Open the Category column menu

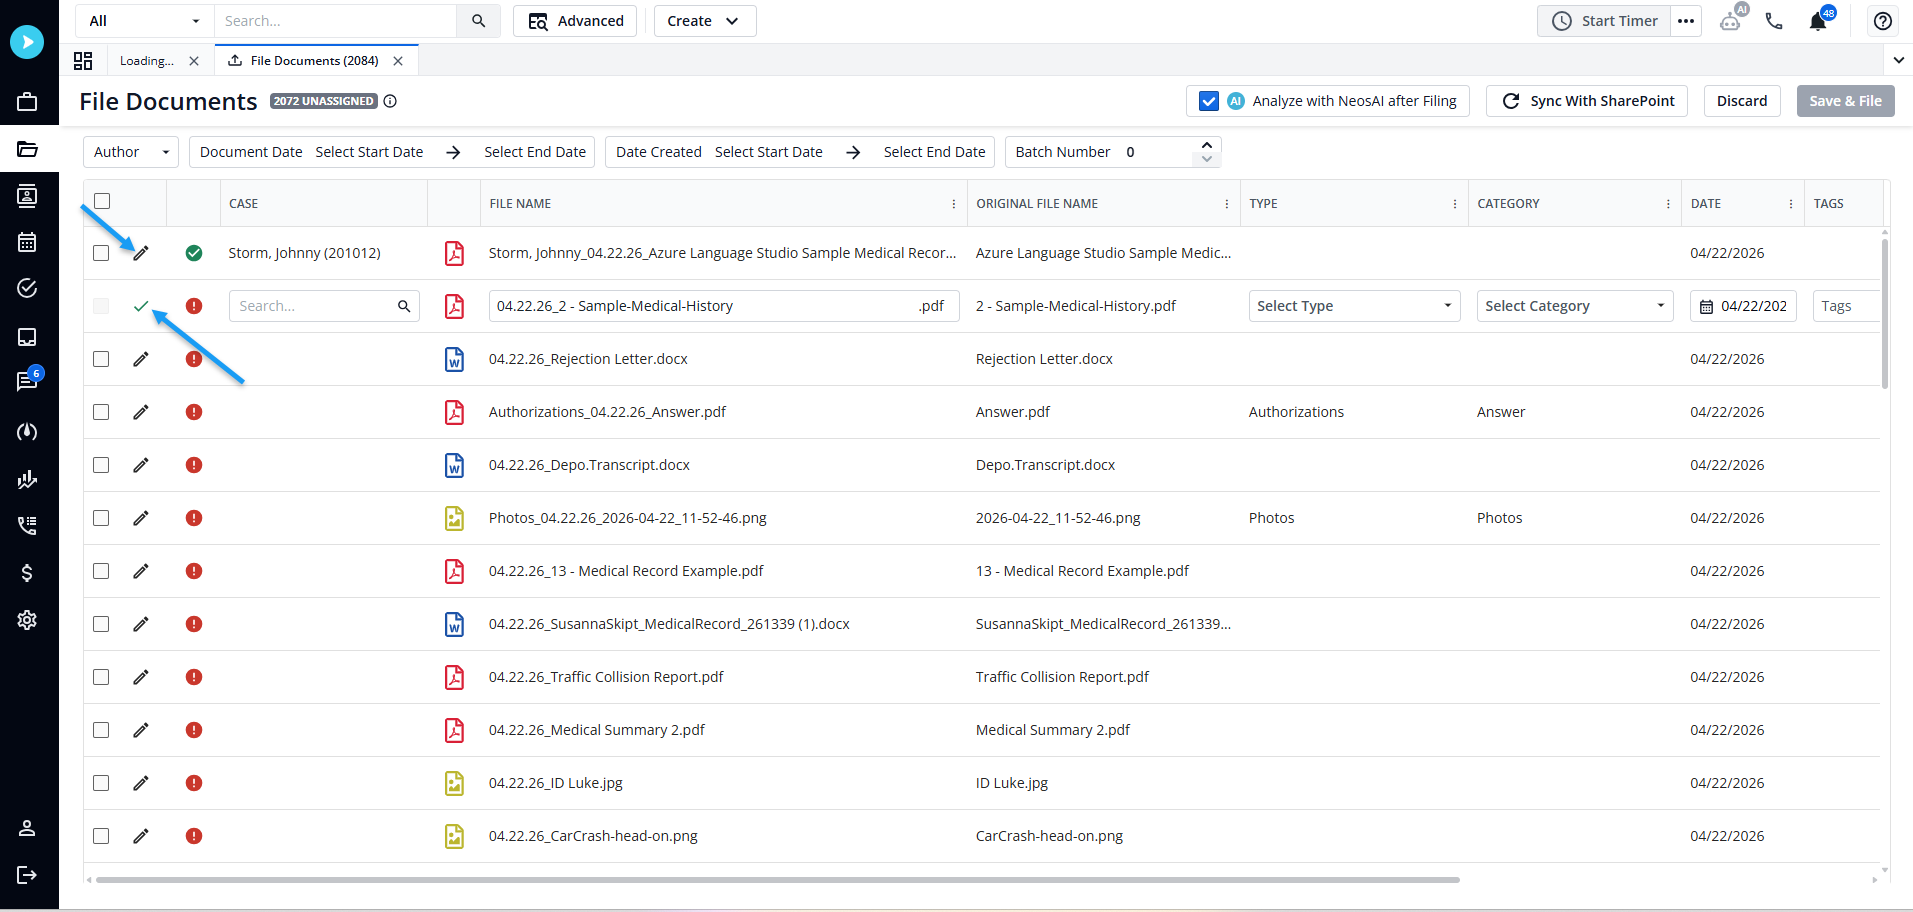coord(1668,204)
